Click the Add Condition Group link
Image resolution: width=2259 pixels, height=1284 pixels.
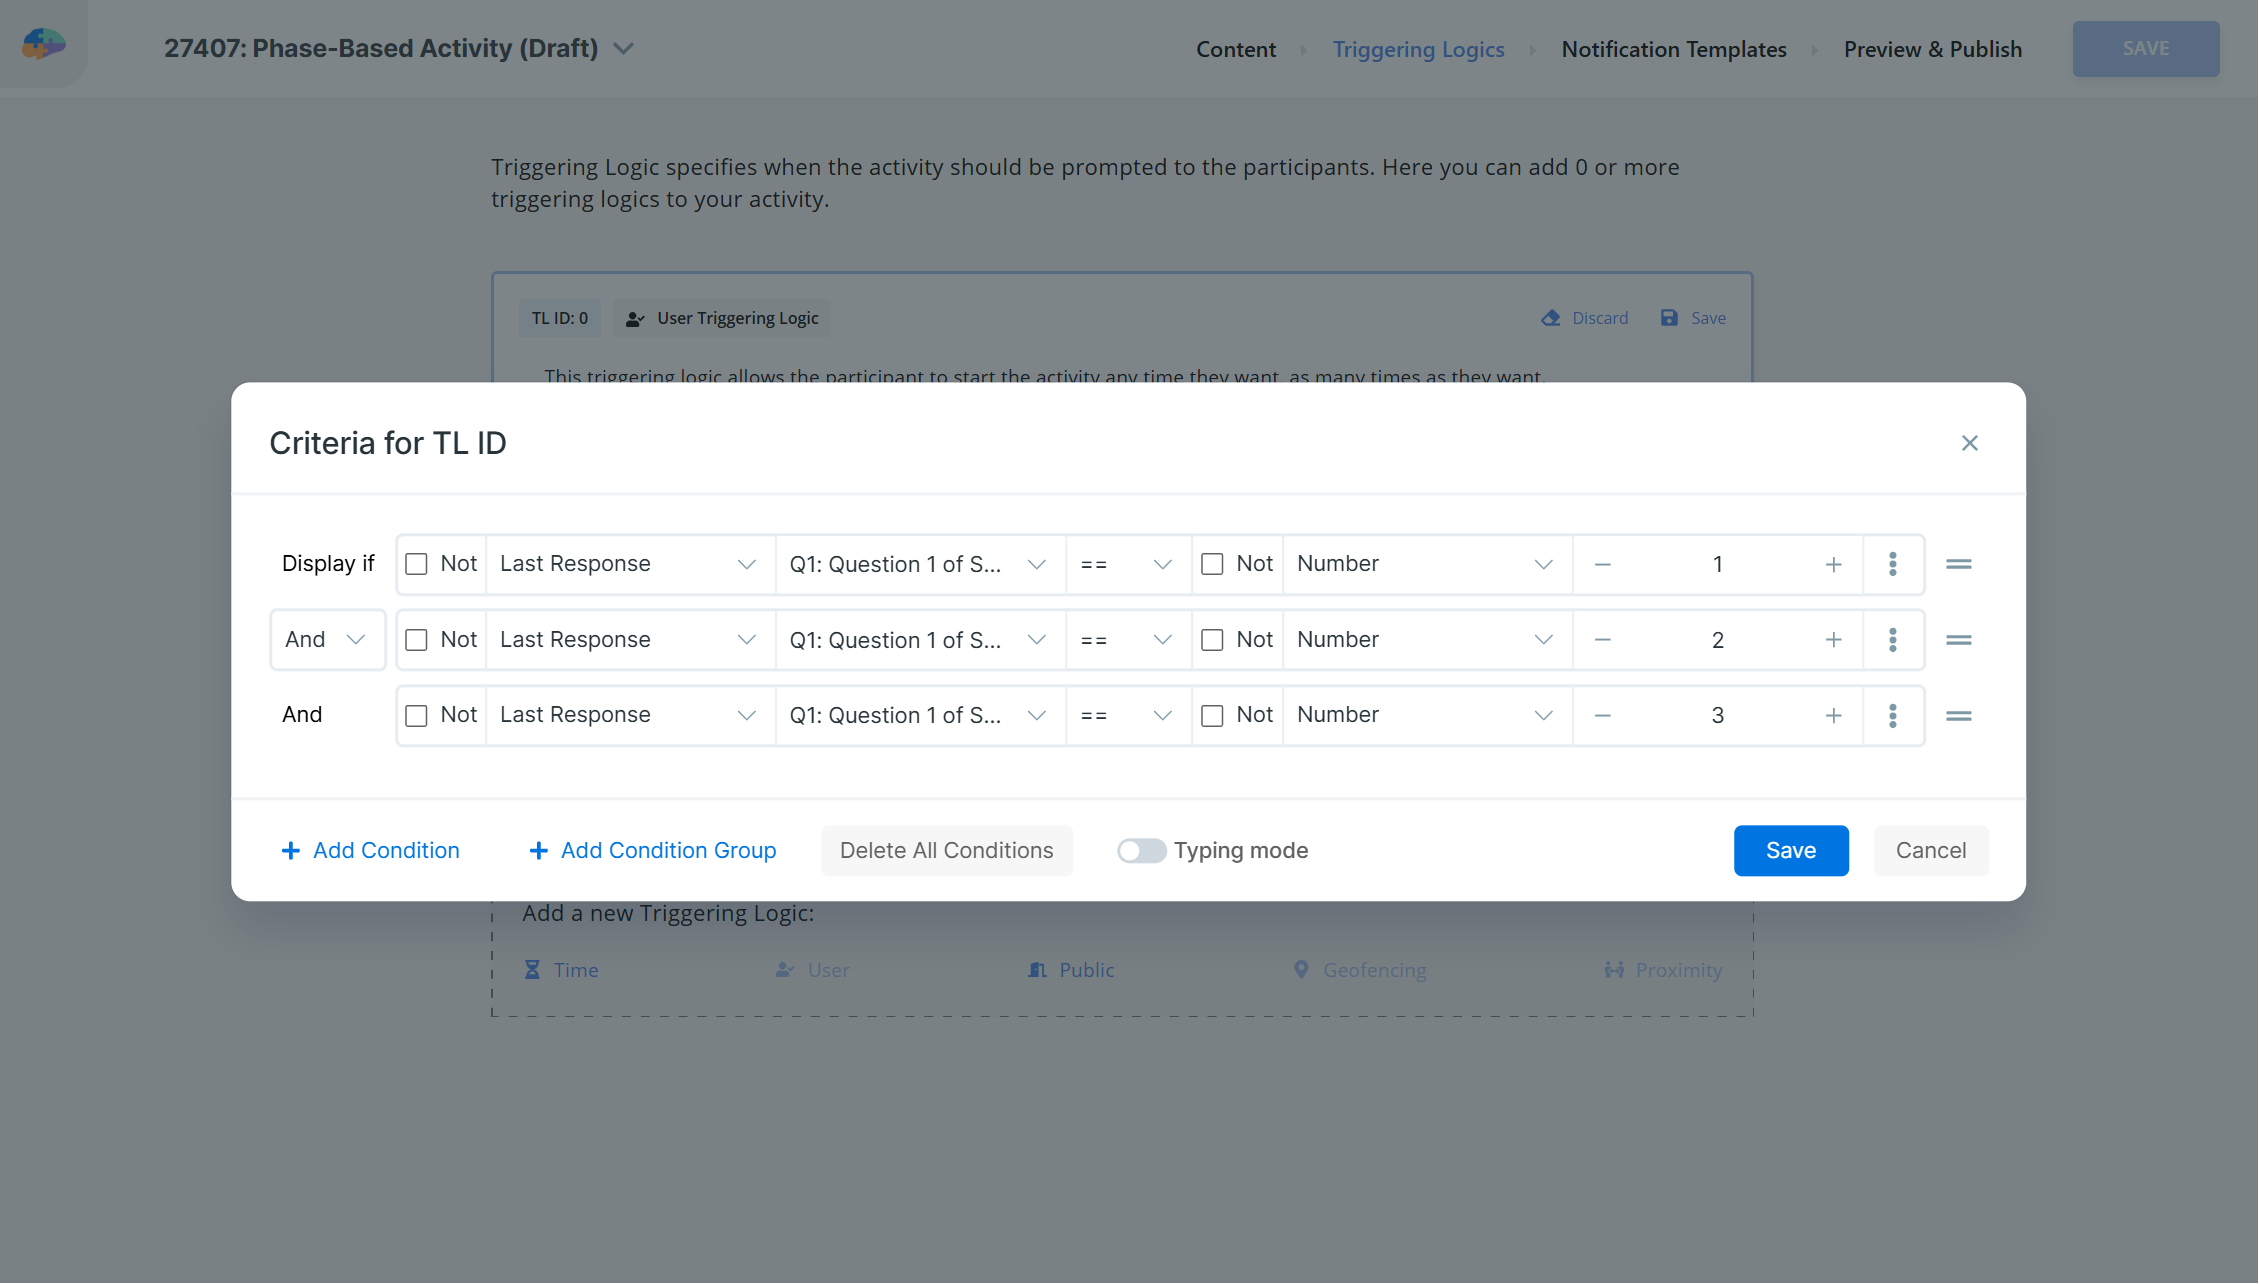[652, 851]
